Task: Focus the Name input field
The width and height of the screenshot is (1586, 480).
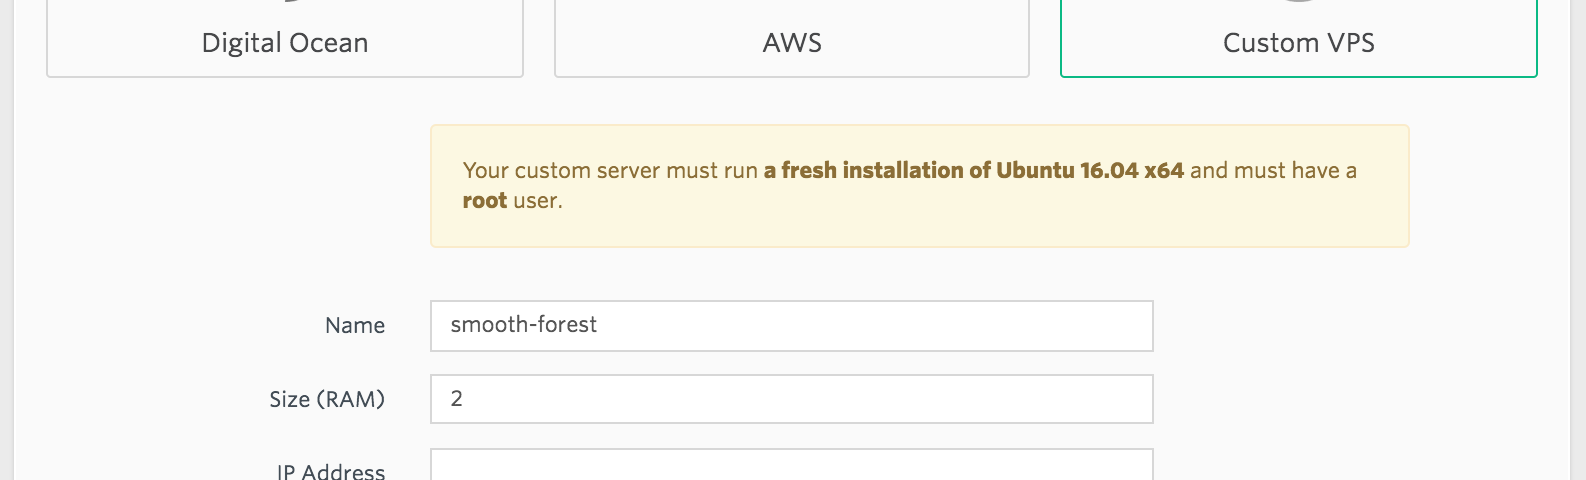Action: (x=792, y=326)
